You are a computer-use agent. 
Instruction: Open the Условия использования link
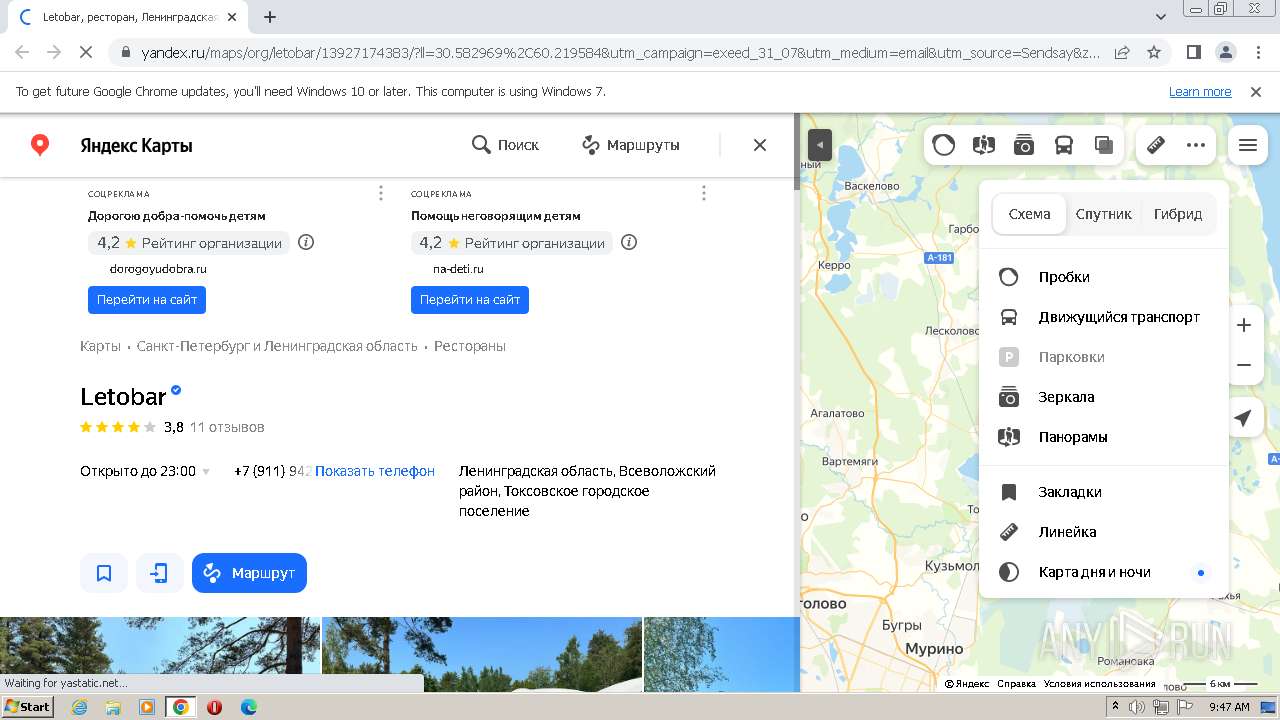[x=1100, y=684]
